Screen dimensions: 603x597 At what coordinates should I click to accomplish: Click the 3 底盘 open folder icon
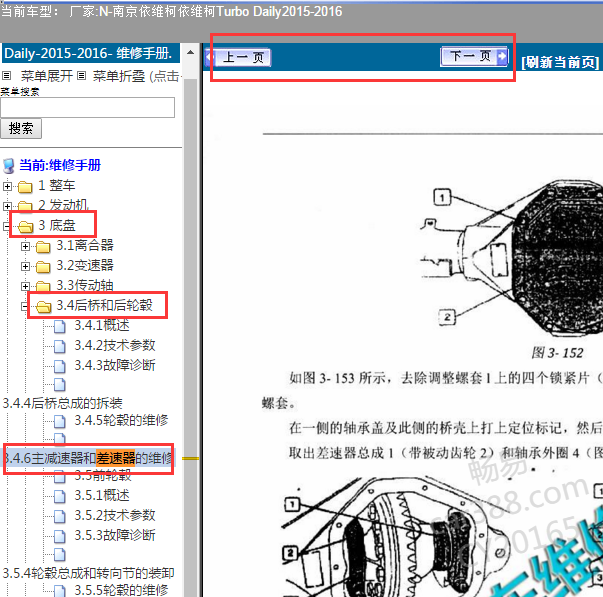(26, 227)
